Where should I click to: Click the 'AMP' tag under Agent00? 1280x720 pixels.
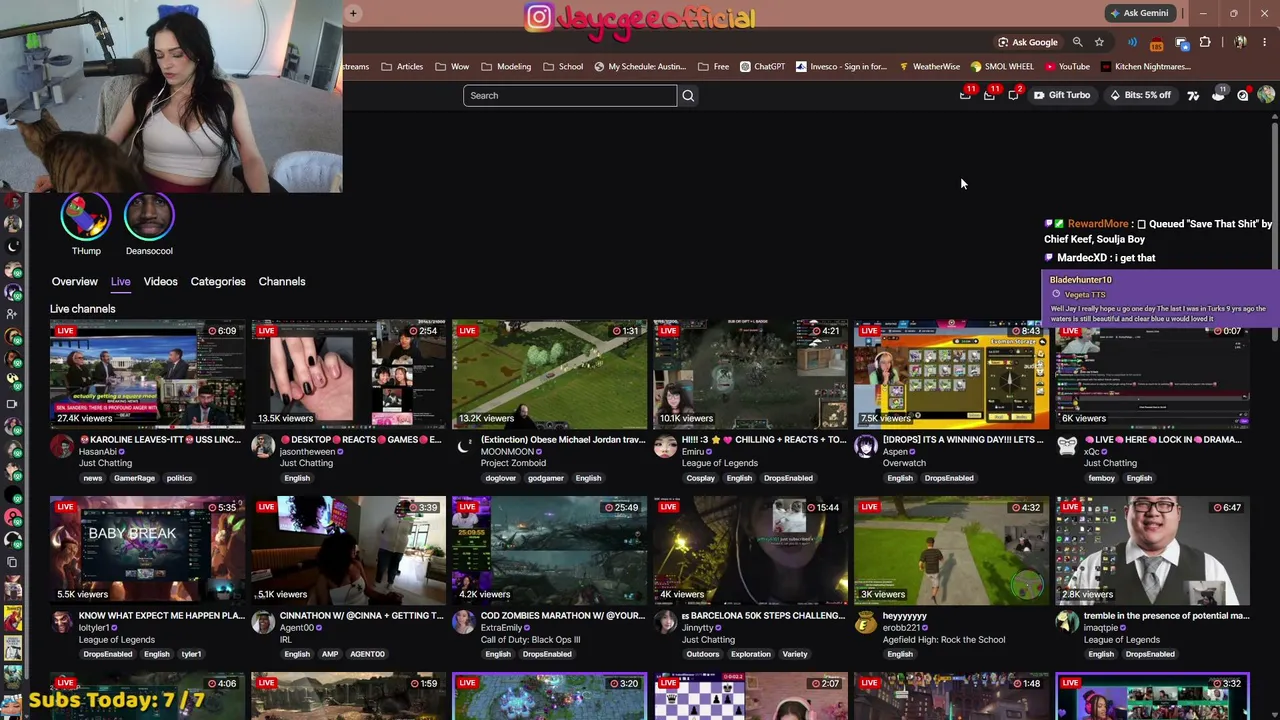coord(330,654)
